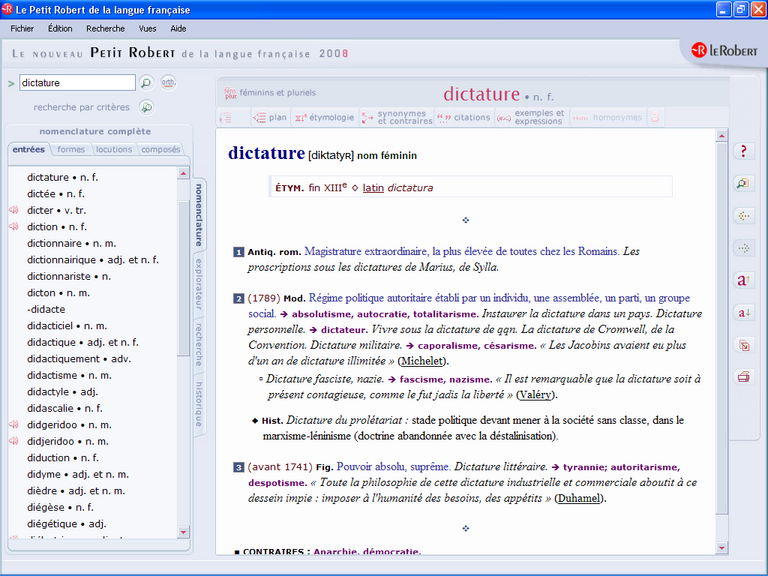Play pronunciation sound for didjeridoo
This screenshot has height=576, width=768.
click(14, 441)
